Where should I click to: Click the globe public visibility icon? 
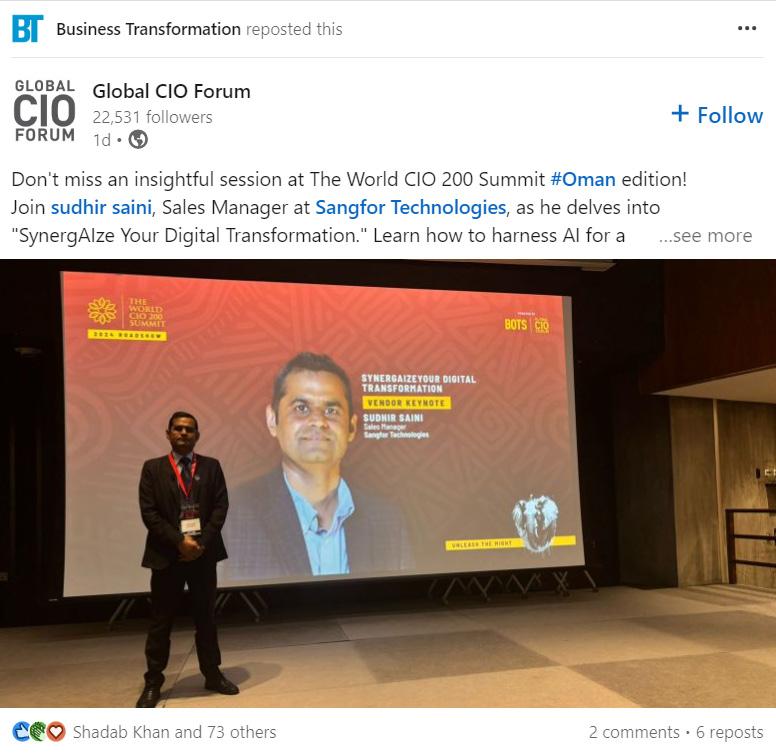(x=138, y=140)
